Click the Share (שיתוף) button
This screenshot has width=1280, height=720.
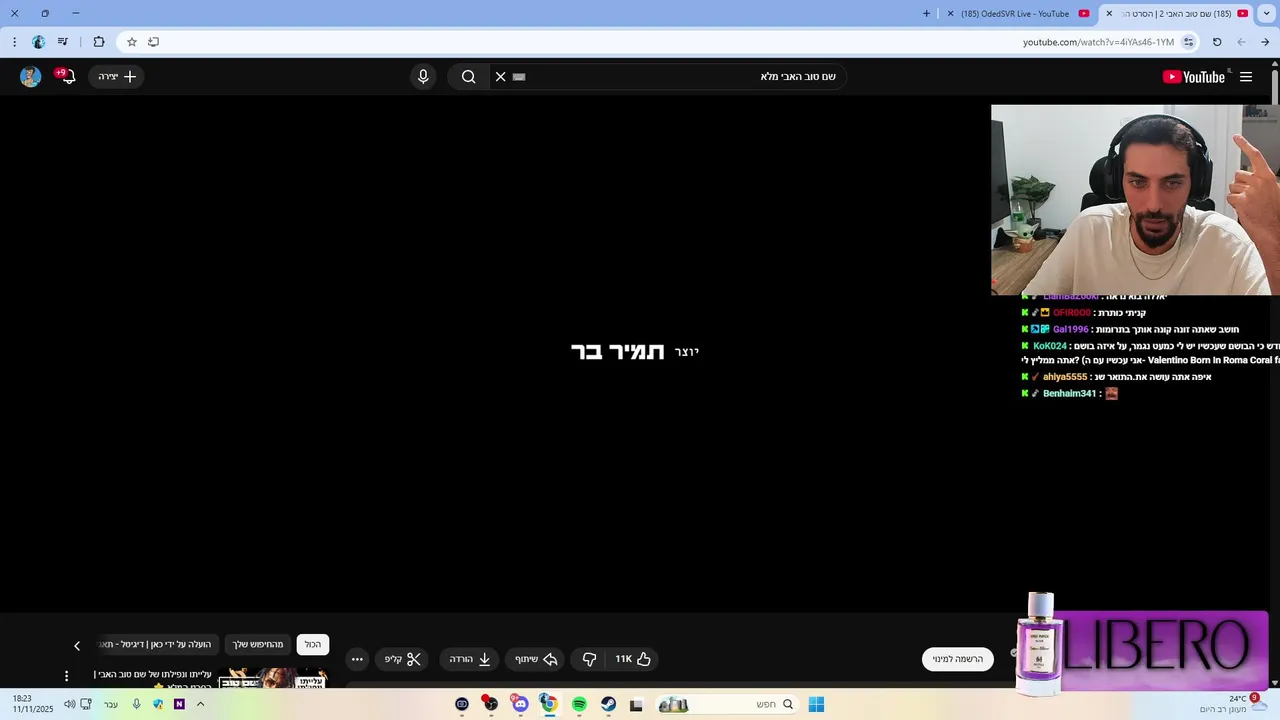pos(536,659)
